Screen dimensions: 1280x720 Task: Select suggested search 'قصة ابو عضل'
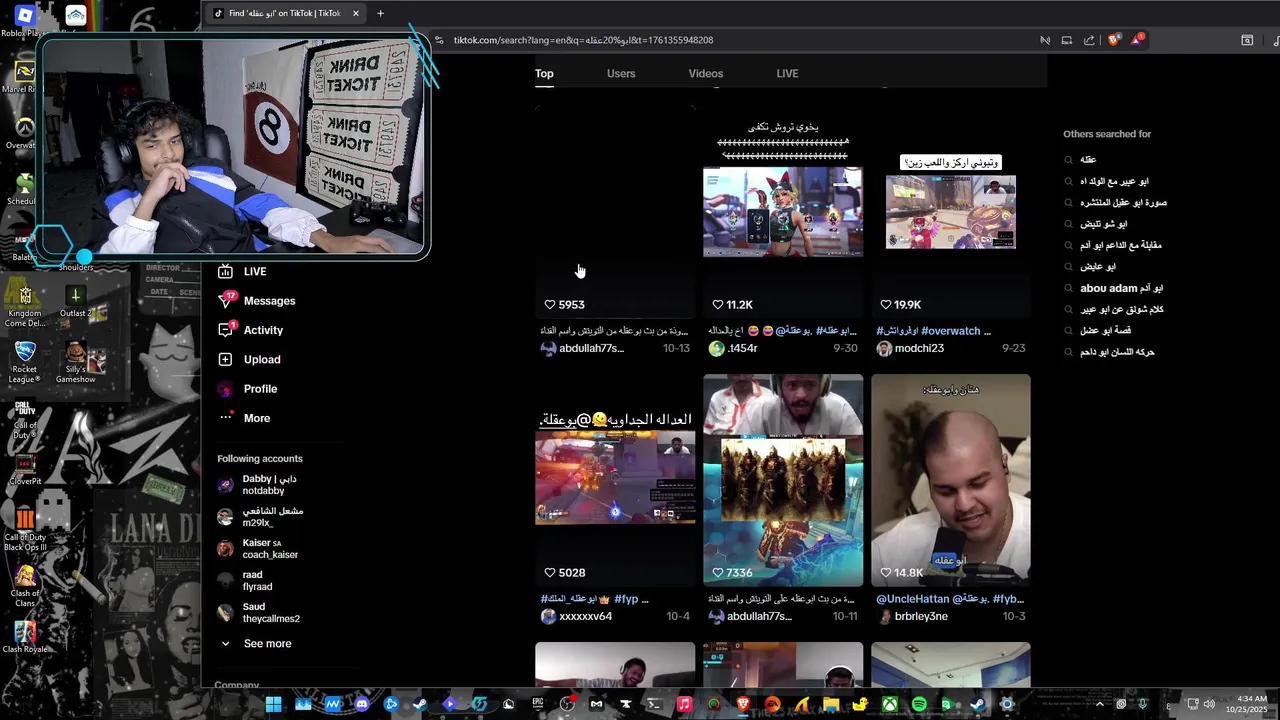click(1105, 331)
